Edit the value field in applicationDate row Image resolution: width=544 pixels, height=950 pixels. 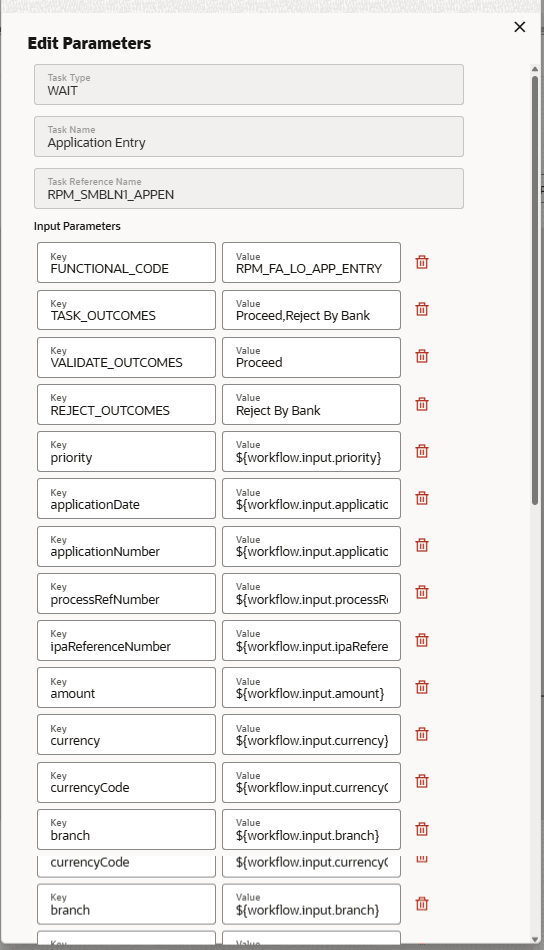coord(311,499)
